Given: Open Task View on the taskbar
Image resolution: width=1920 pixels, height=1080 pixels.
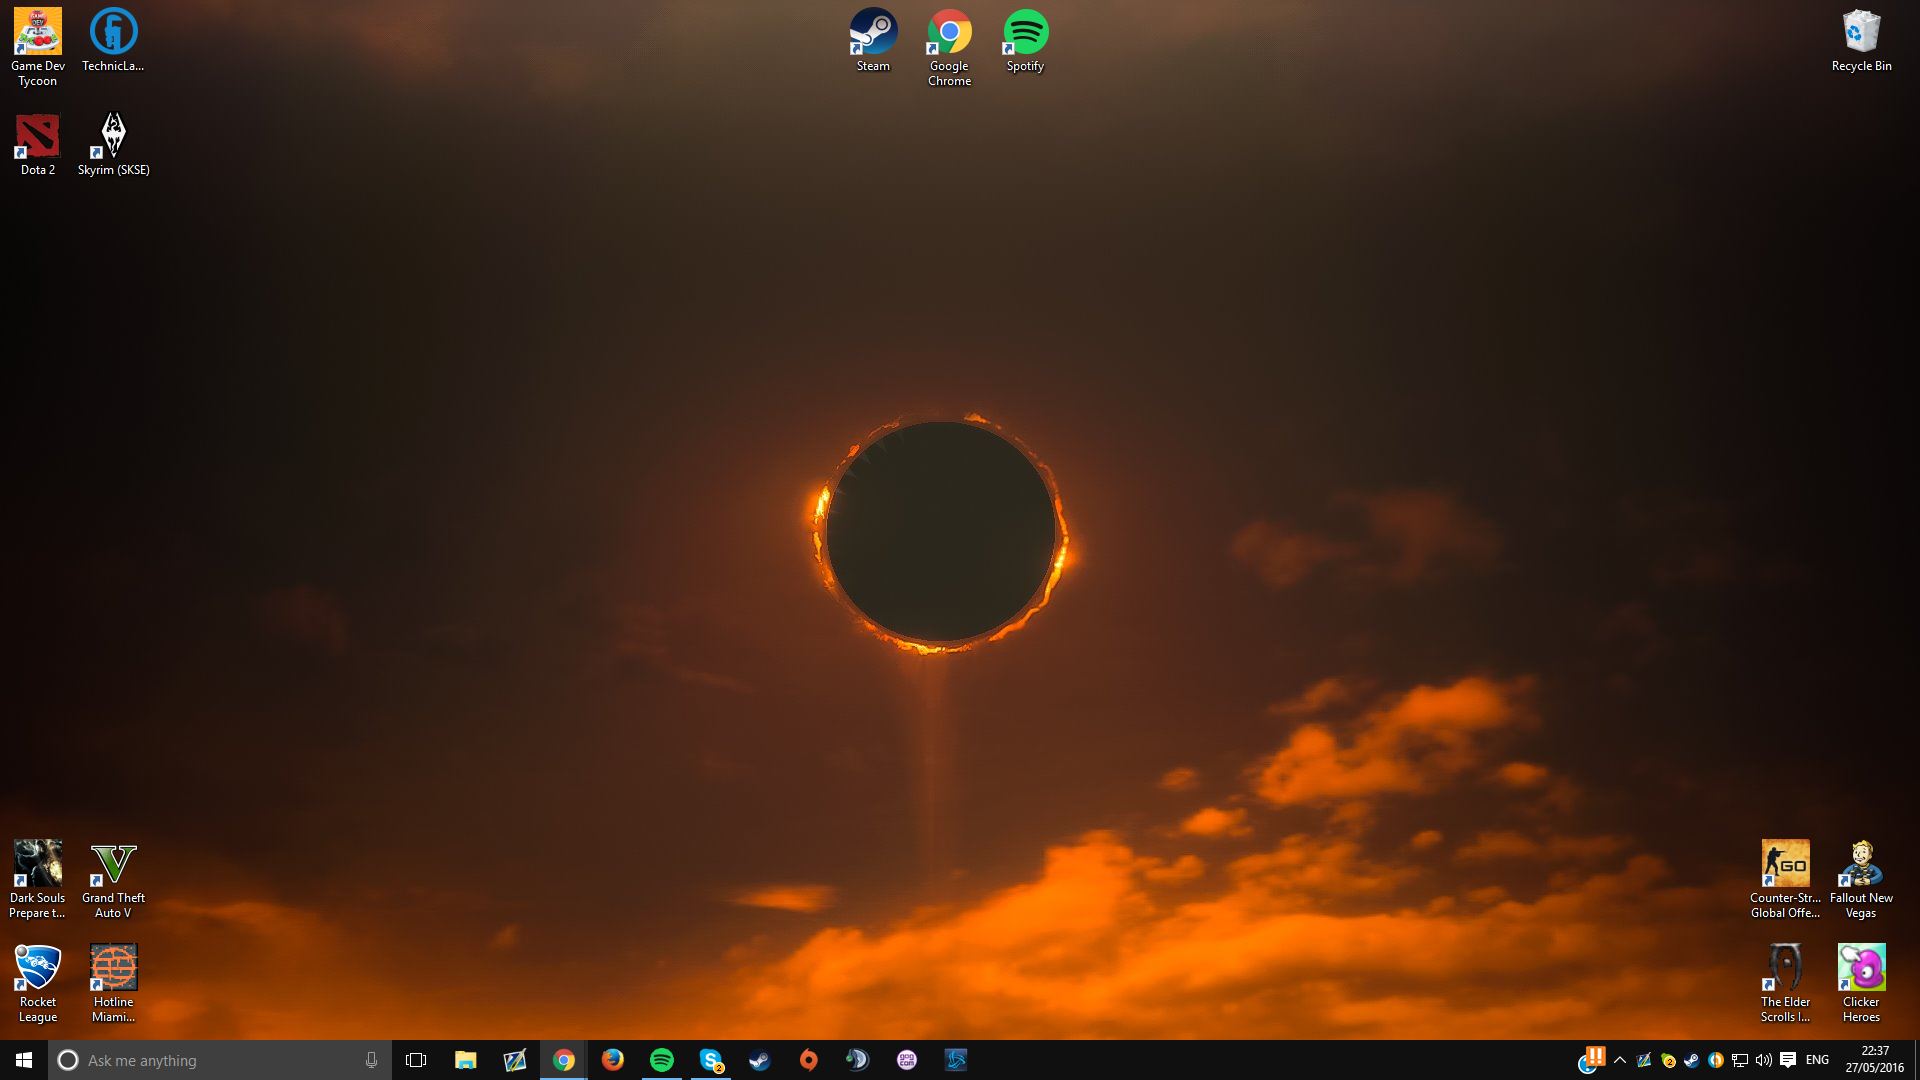Looking at the screenshot, I should pyautogui.click(x=416, y=1060).
